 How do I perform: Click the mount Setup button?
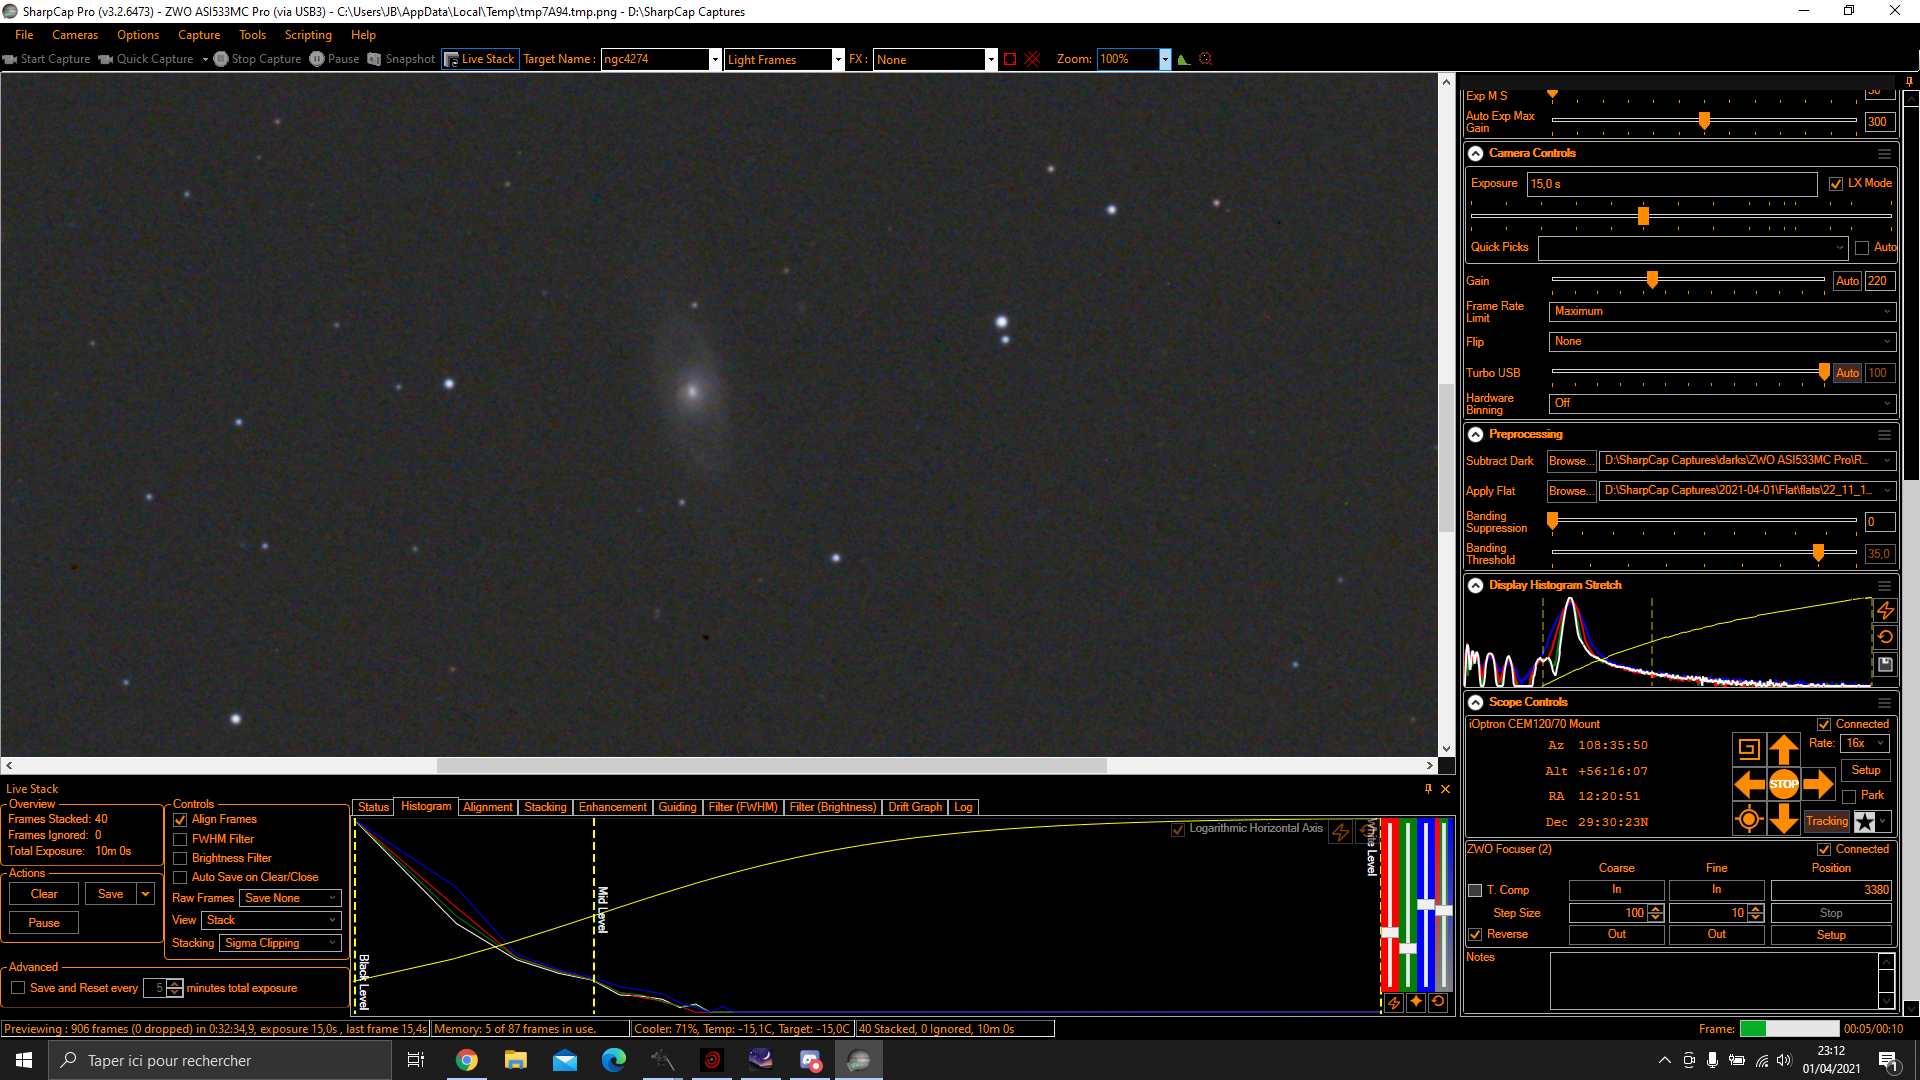click(1866, 770)
